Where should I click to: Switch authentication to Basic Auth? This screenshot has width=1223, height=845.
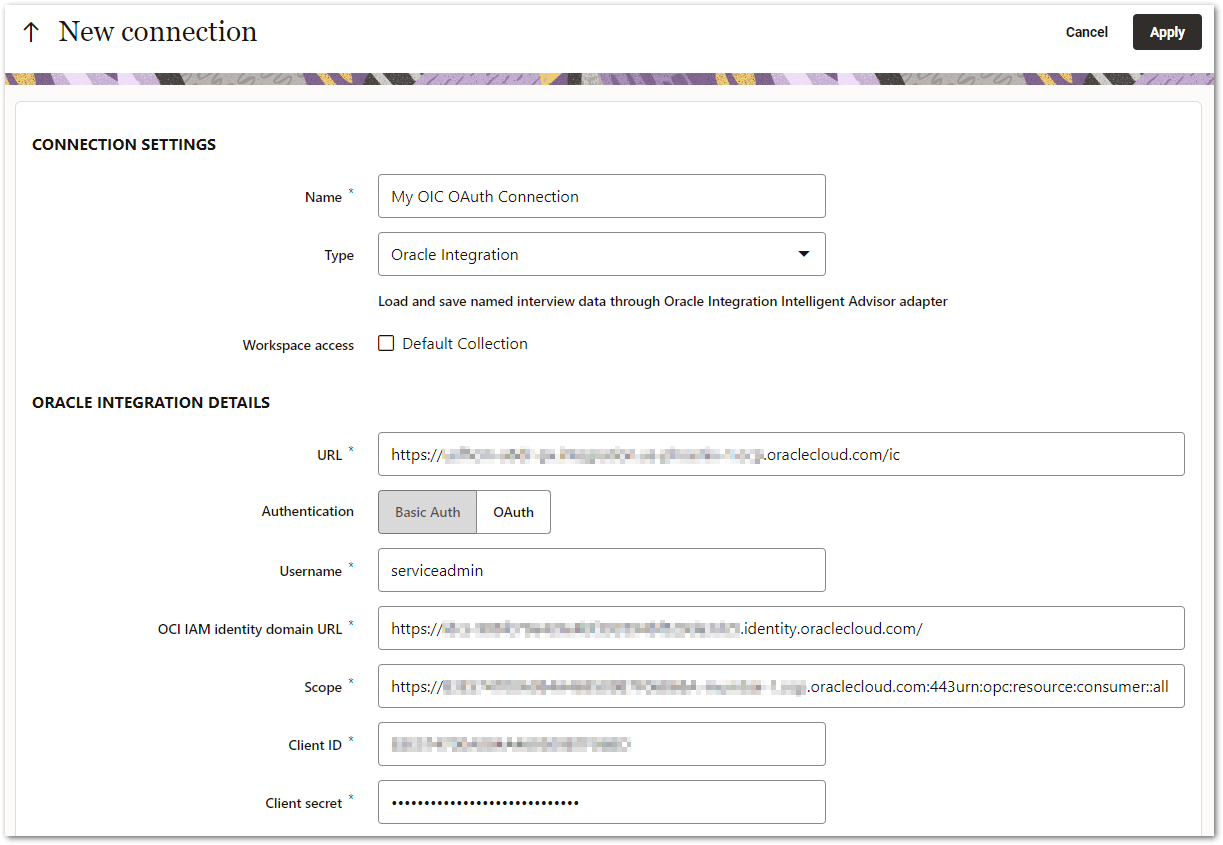[x=427, y=511]
